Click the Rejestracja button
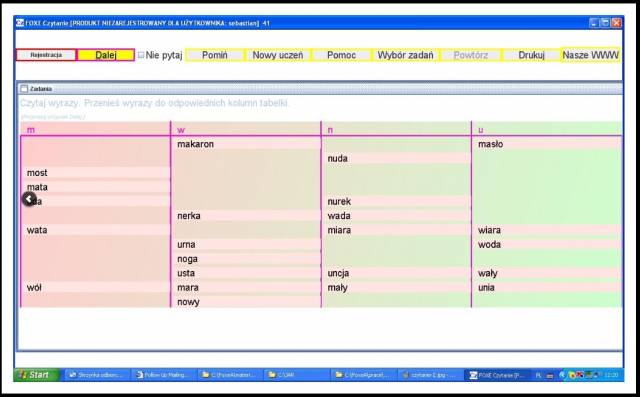 pos(46,55)
